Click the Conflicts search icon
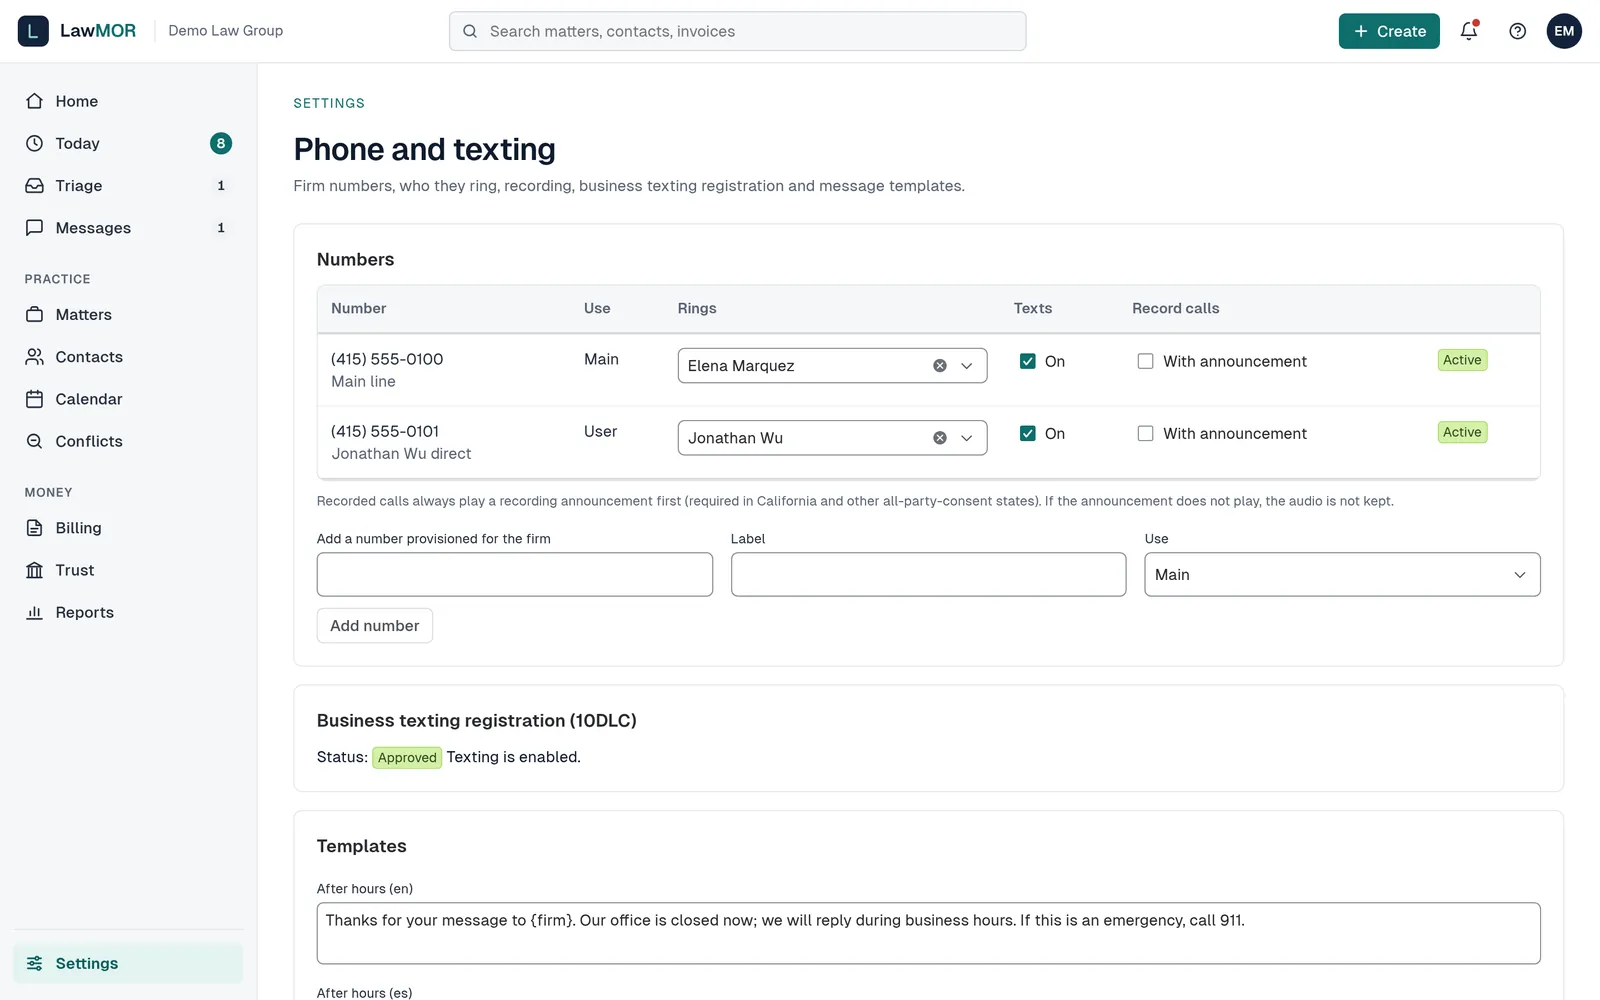 (x=35, y=441)
